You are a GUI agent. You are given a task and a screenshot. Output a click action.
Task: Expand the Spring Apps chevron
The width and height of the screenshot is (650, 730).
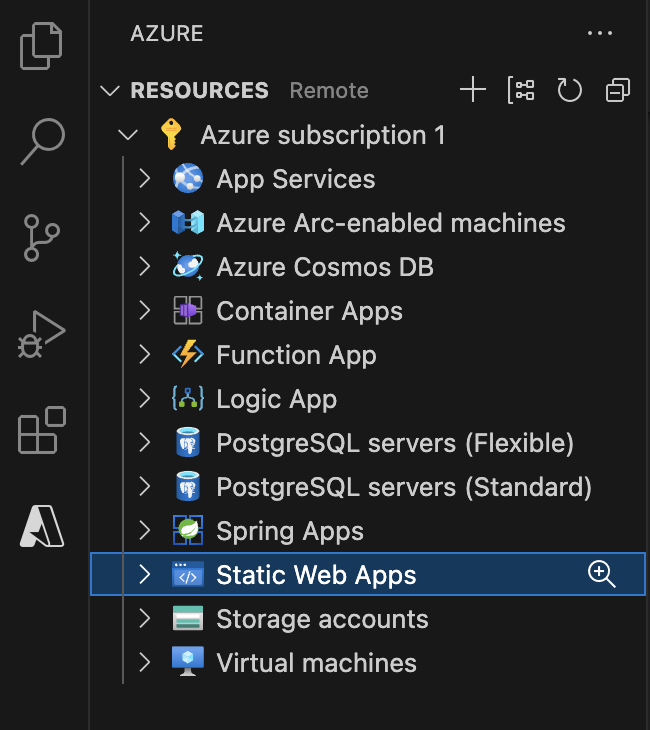(145, 530)
